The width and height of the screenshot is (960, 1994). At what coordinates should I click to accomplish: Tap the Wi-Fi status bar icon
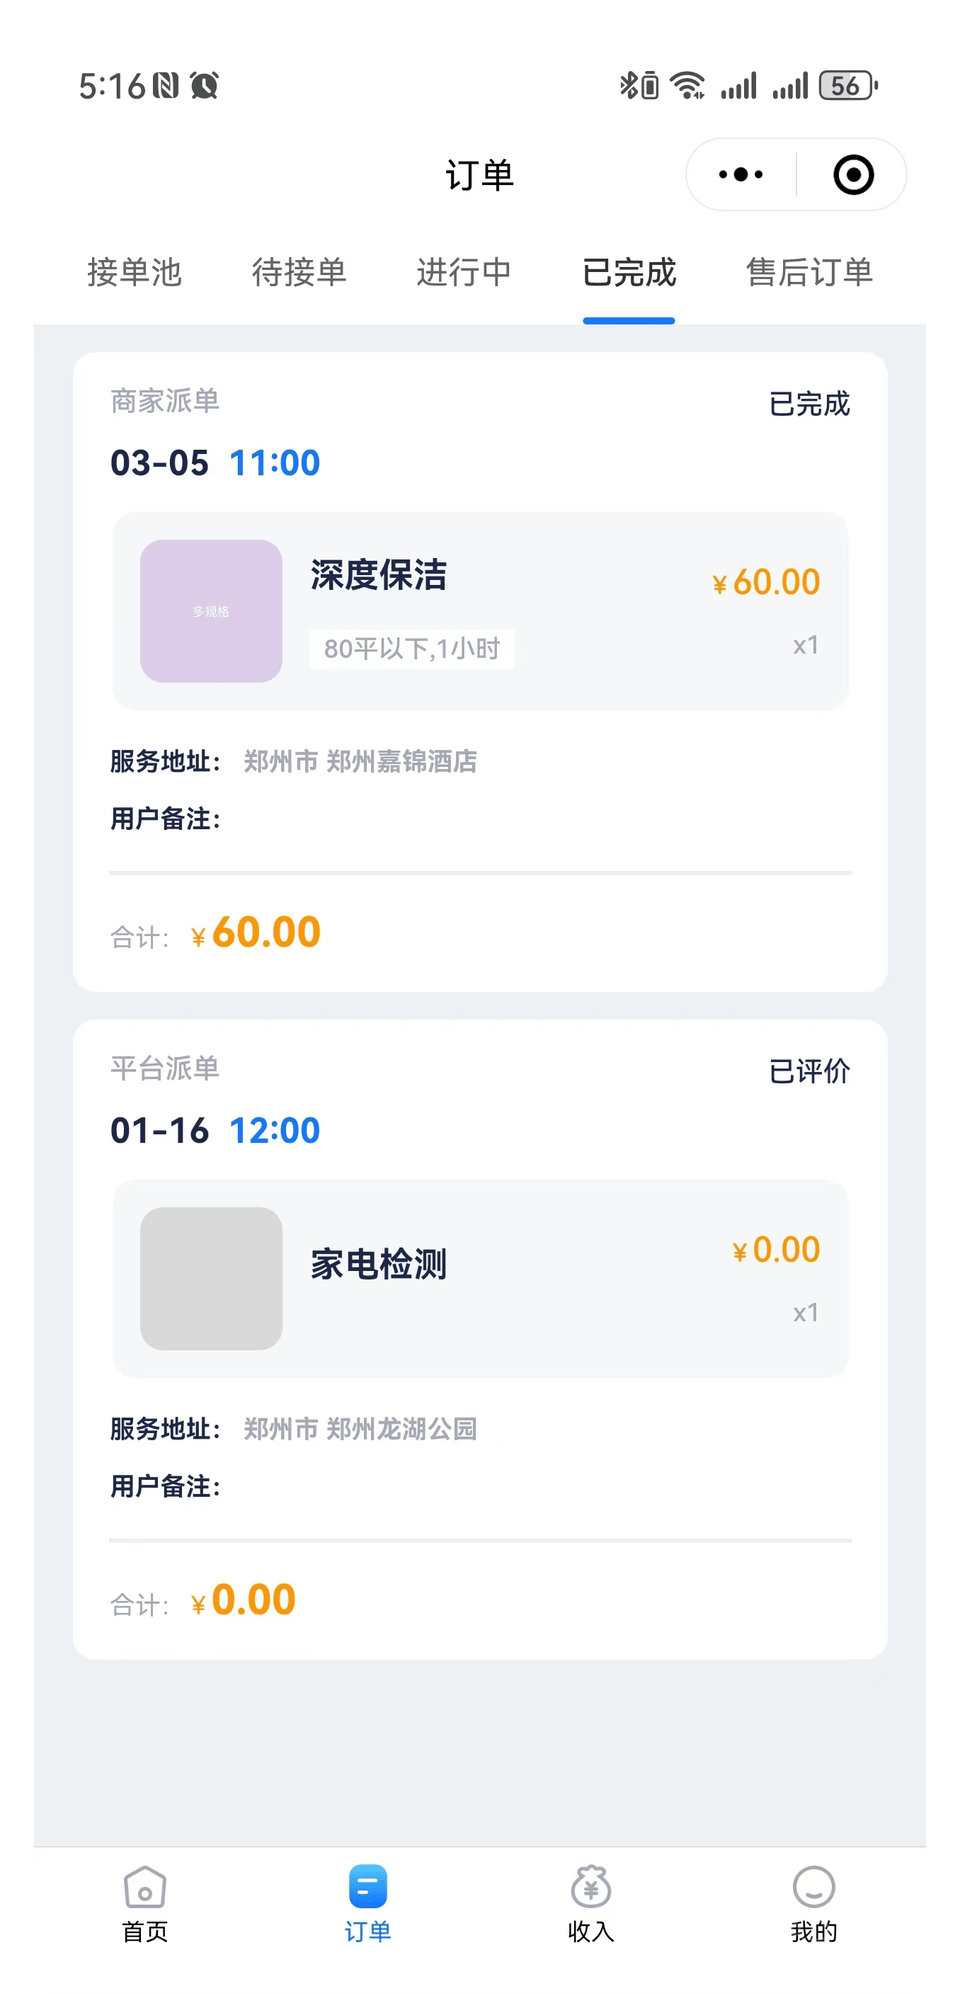tap(687, 86)
